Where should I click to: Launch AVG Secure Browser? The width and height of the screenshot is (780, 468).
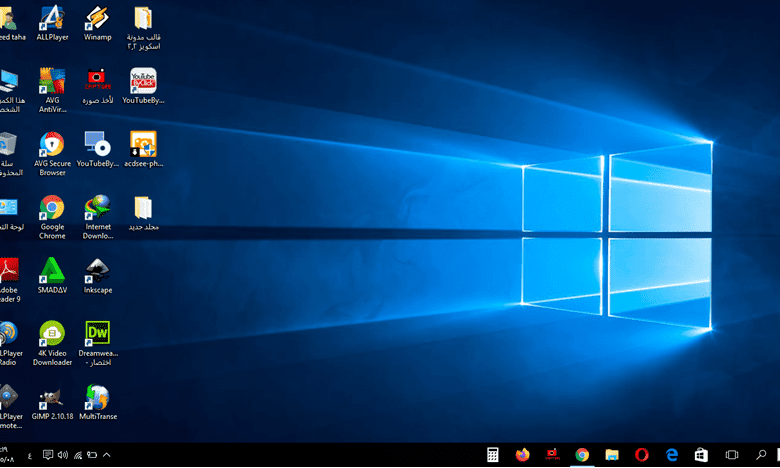pos(52,154)
